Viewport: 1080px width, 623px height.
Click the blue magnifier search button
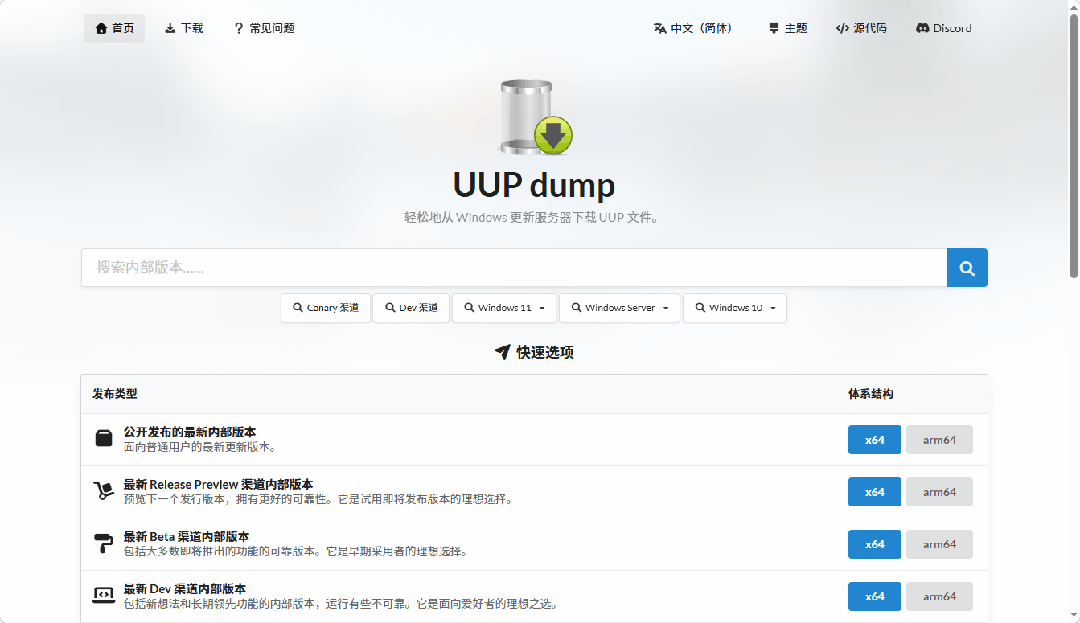coord(967,267)
